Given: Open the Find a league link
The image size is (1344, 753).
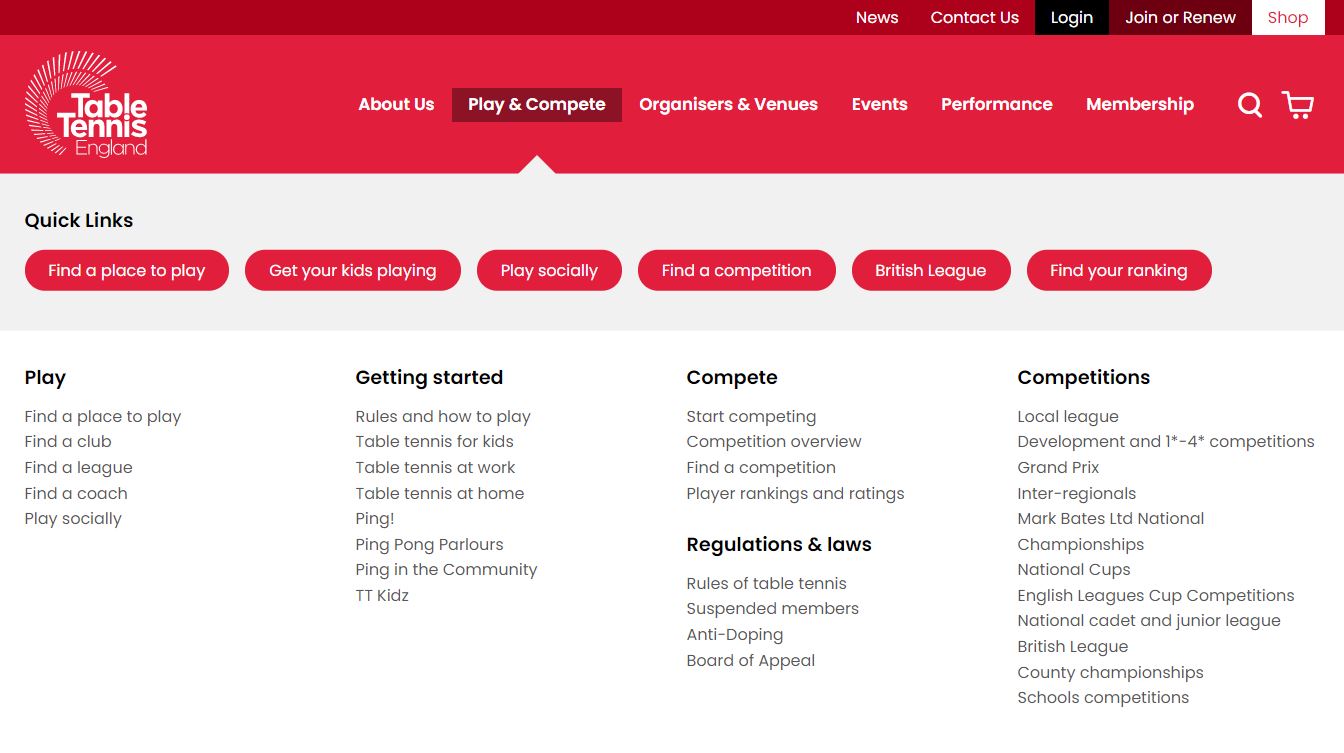Looking at the screenshot, I should [79, 467].
